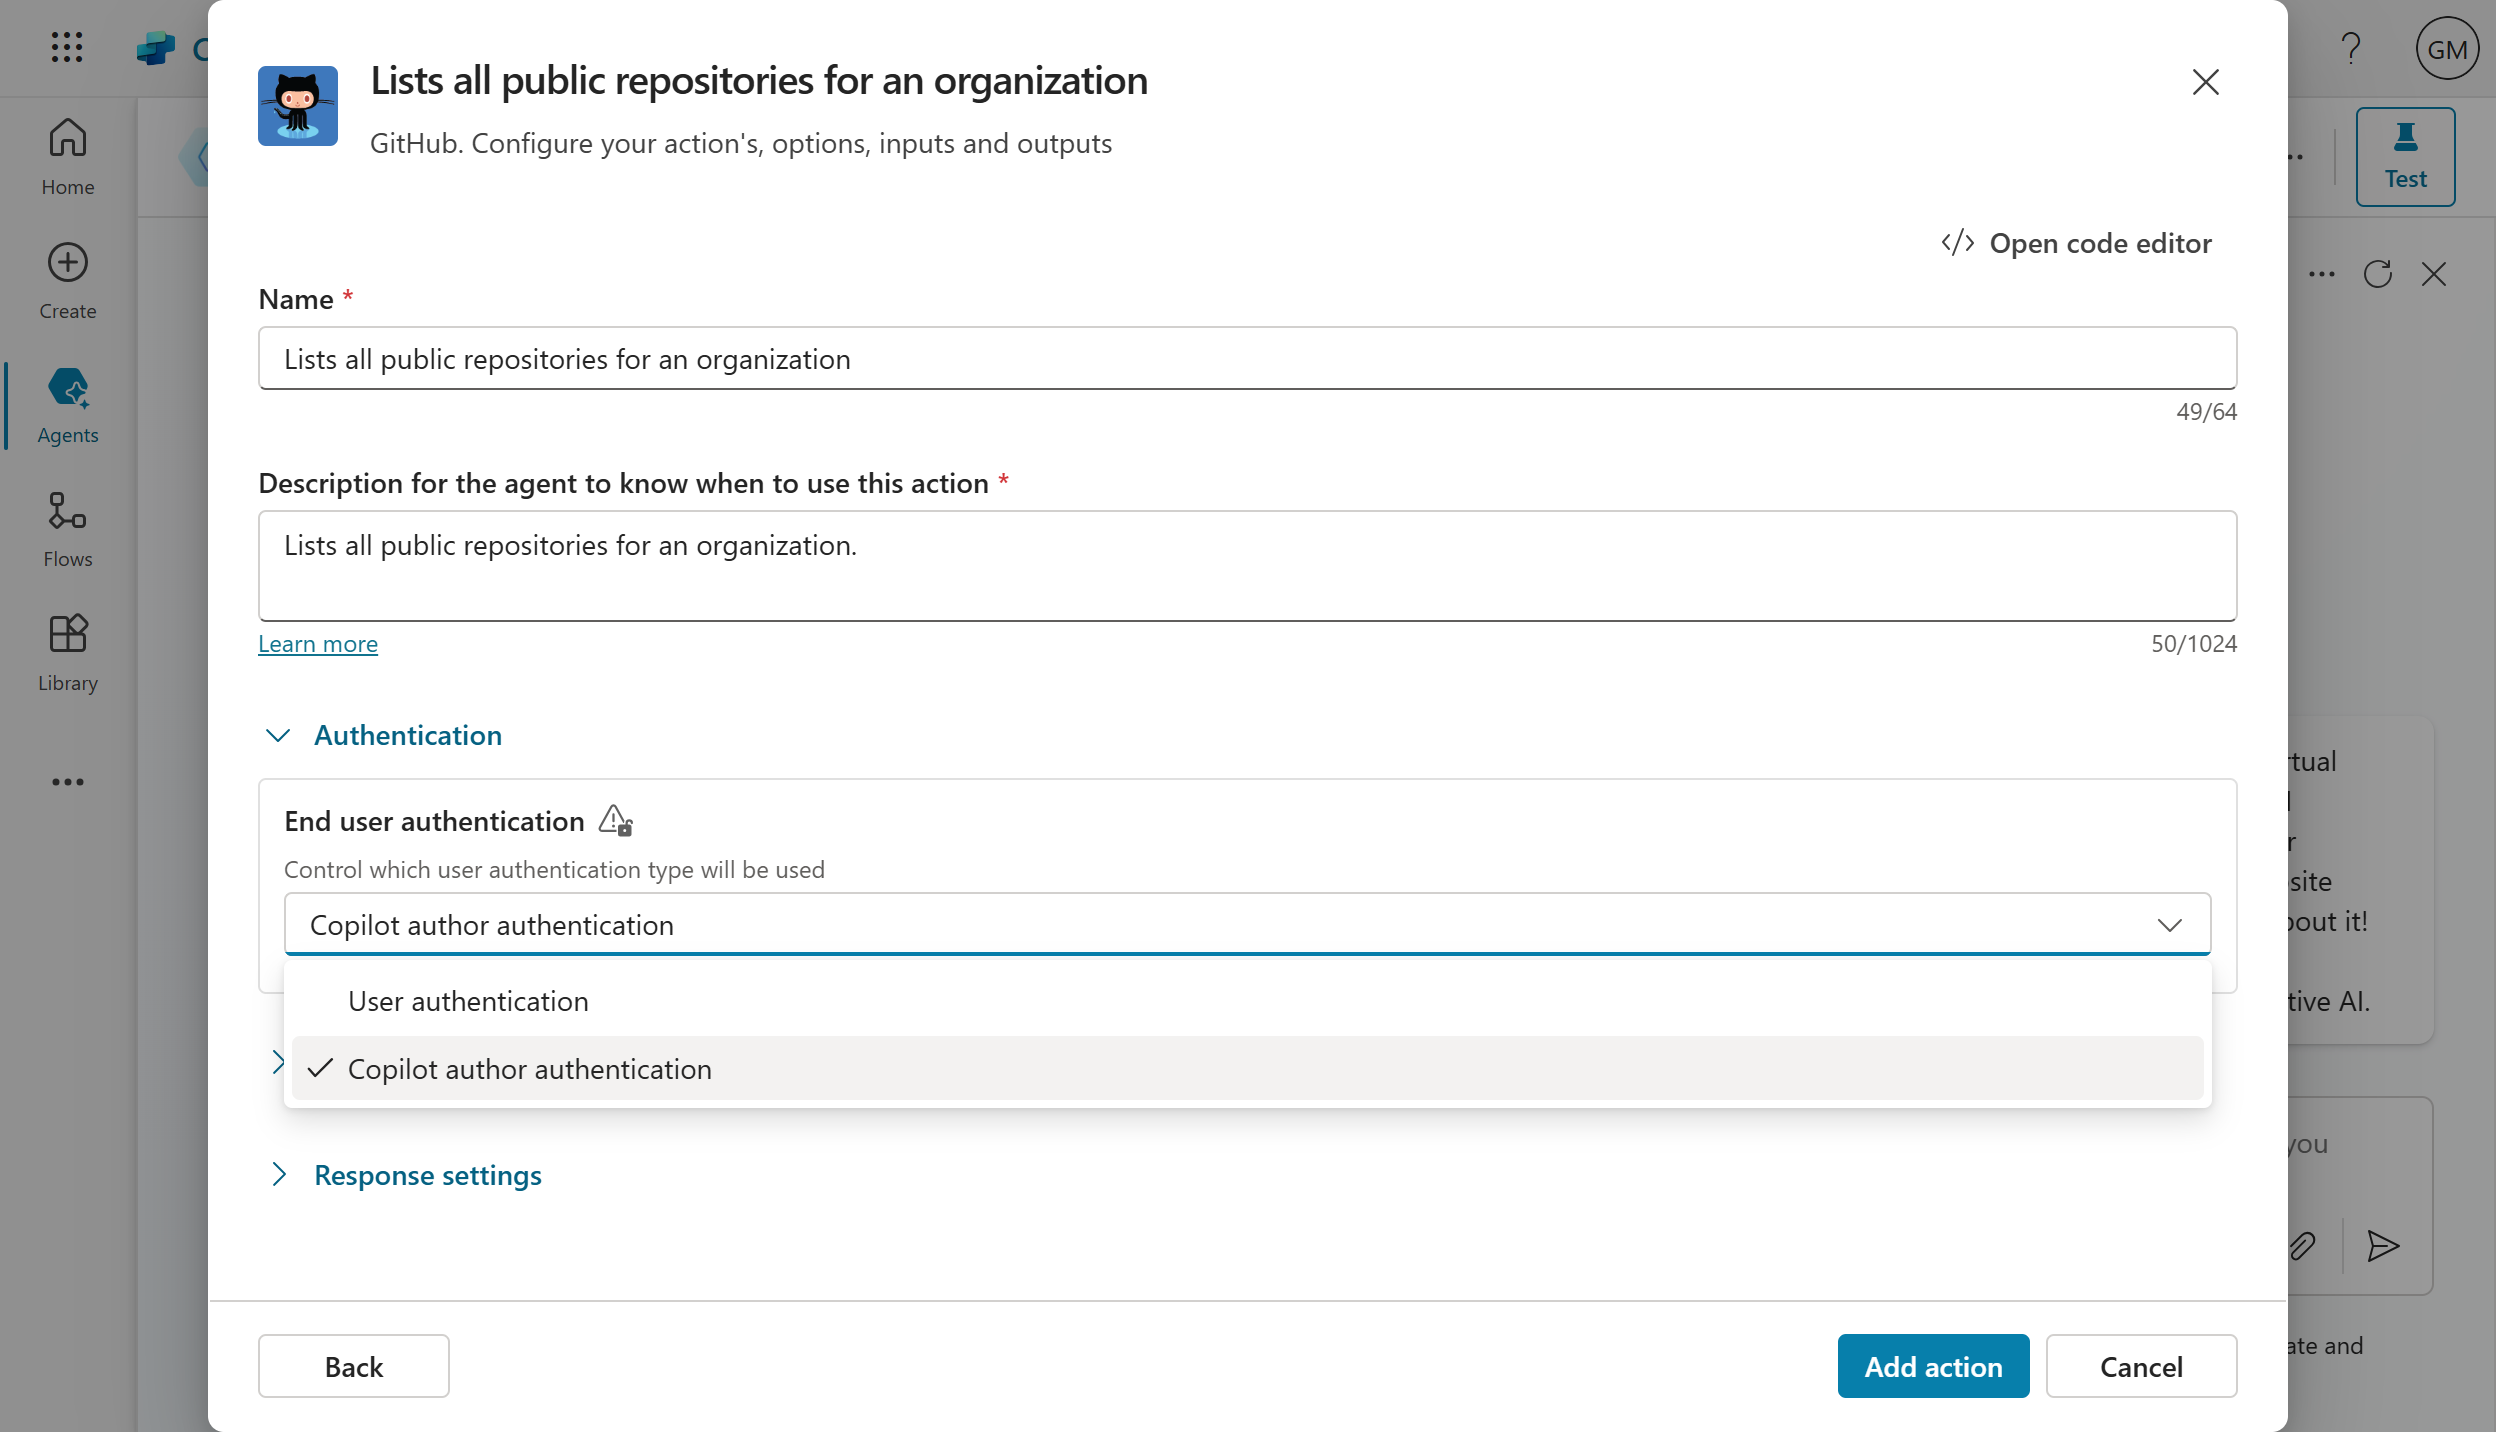The width and height of the screenshot is (2496, 1432).
Task: Go Back to the previous step
Action: tap(353, 1366)
